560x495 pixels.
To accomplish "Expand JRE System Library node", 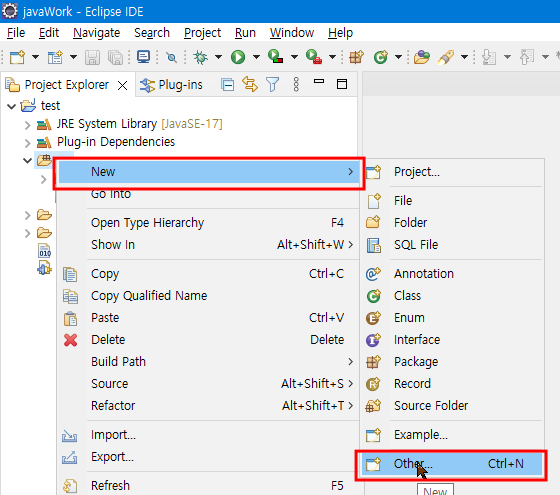I will click(x=28, y=125).
